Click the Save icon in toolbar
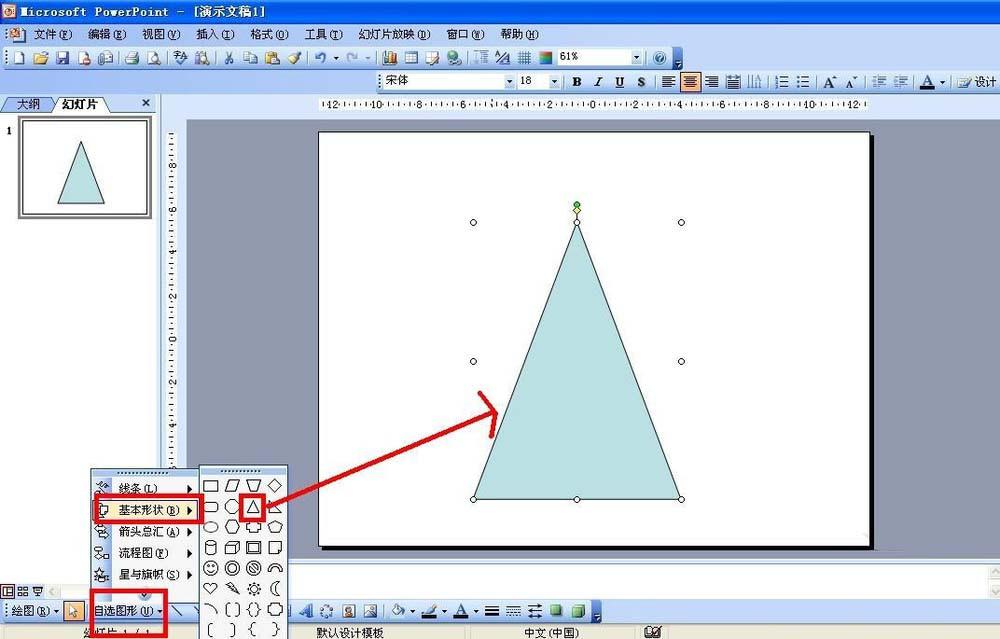This screenshot has width=1000, height=639. coord(62,58)
